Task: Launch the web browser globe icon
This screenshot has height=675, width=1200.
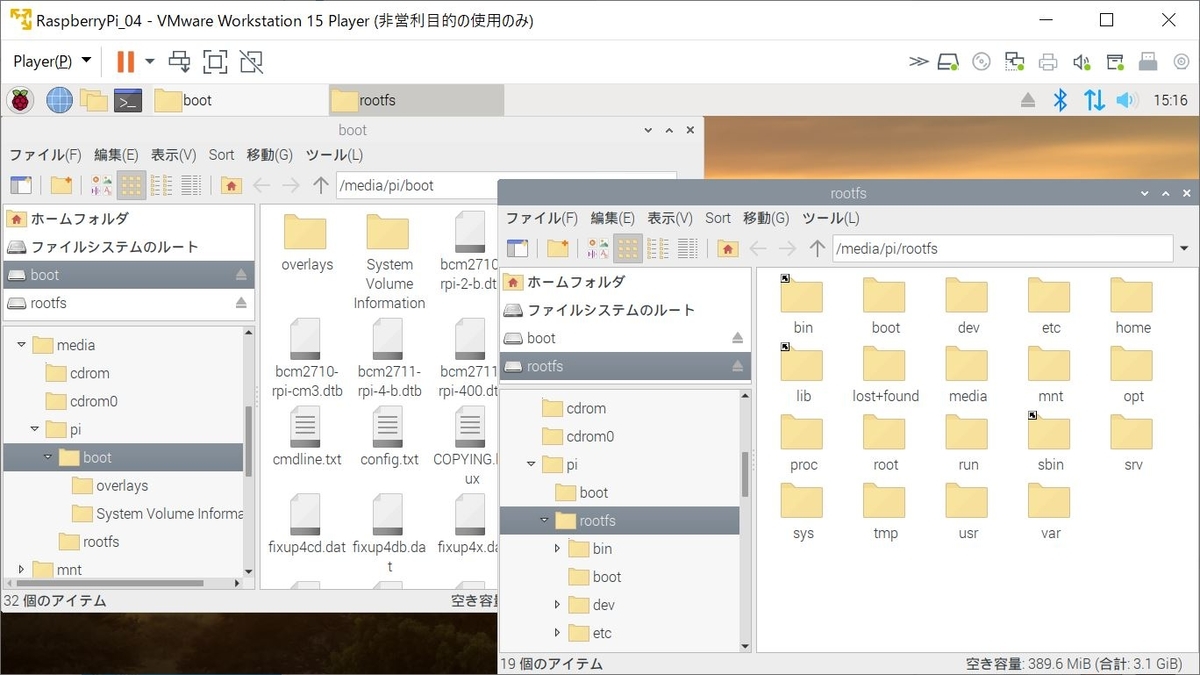Action: pyautogui.click(x=59, y=100)
